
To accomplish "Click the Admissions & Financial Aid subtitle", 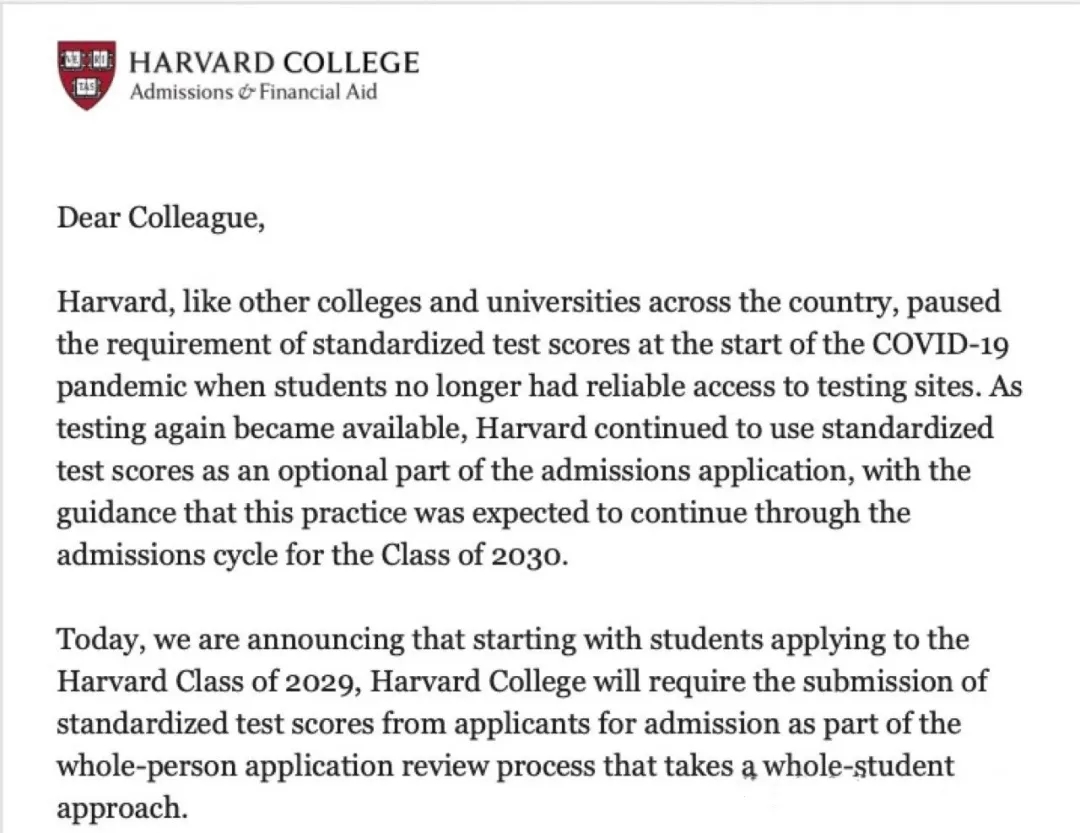I will coord(253,92).
